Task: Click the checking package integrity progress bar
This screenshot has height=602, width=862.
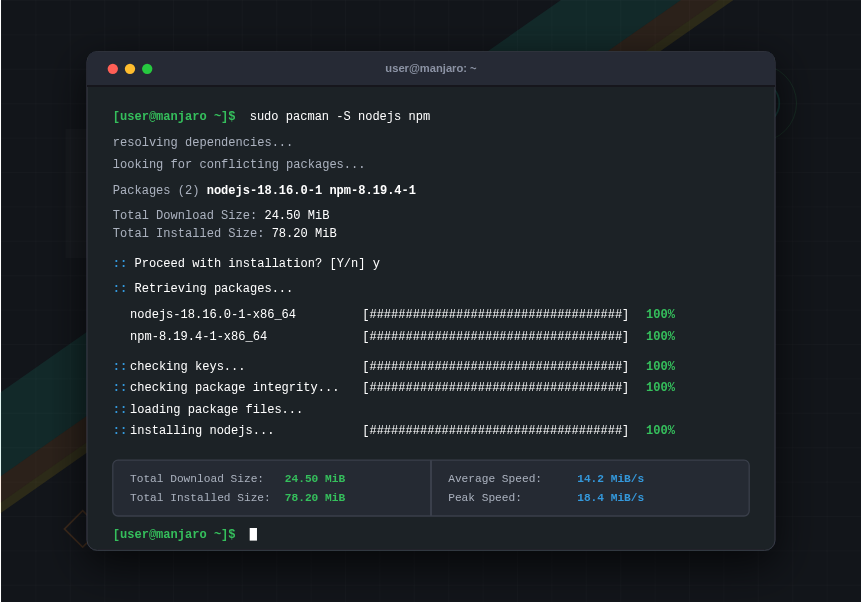Action: pyautogui.click(x=495, y=387)
